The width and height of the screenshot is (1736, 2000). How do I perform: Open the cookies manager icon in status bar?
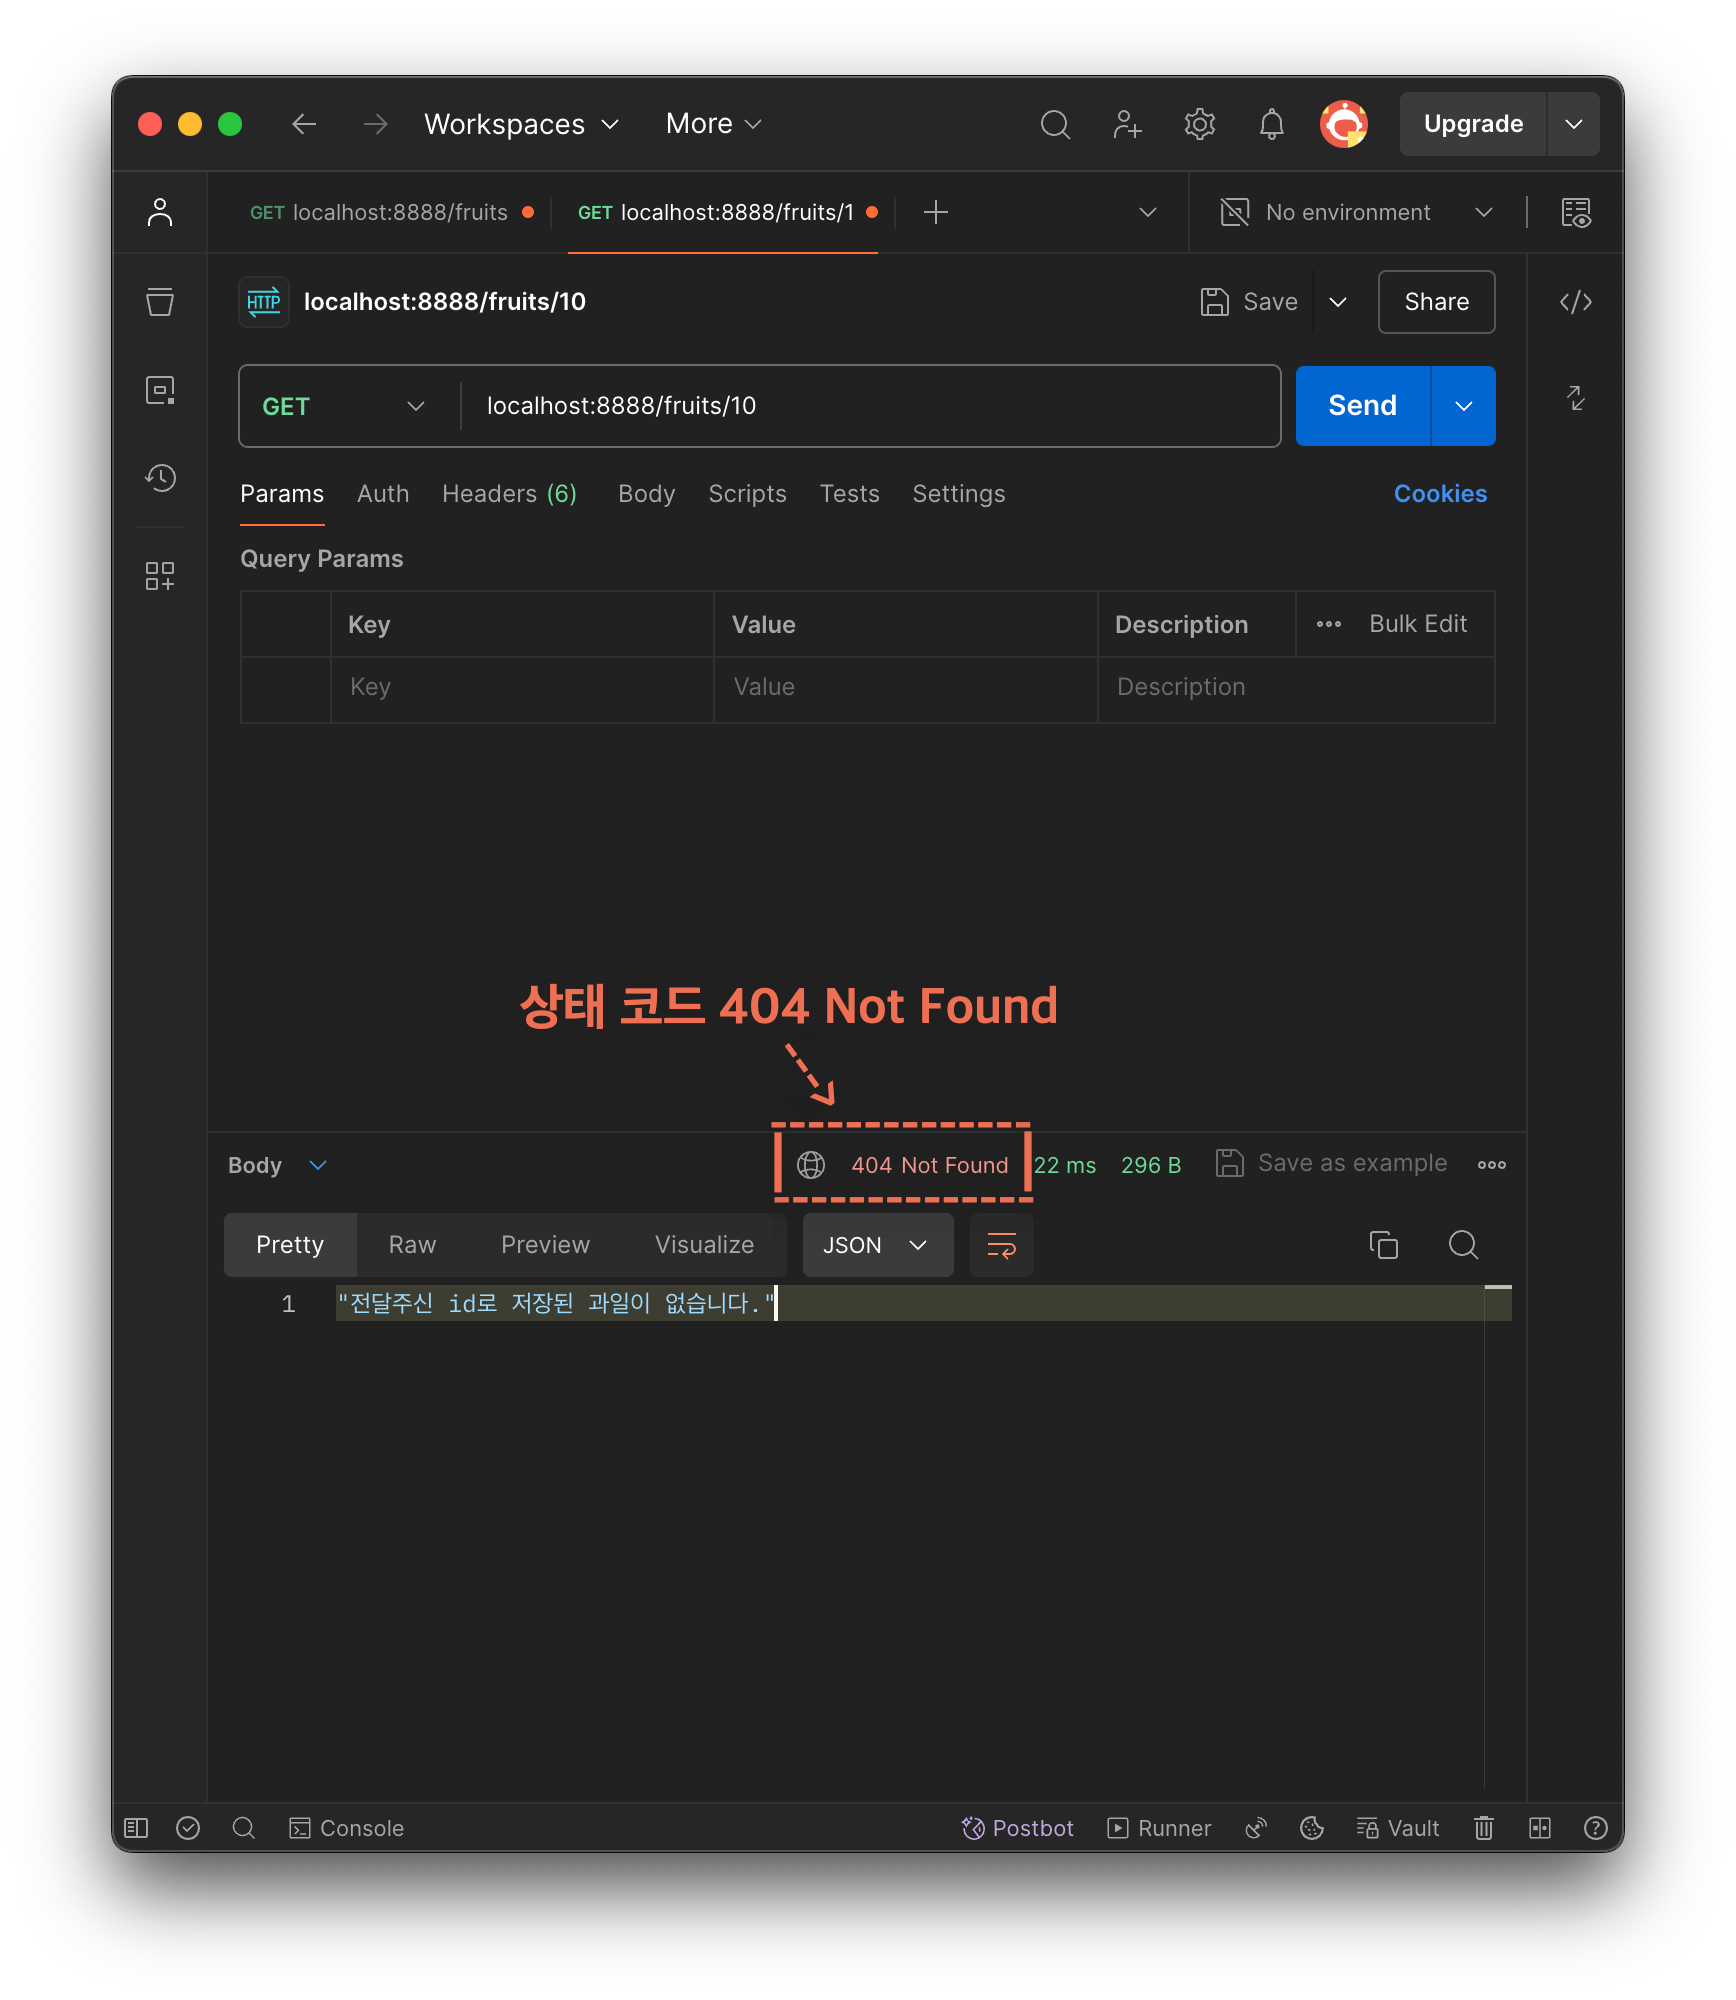tap(1311, 1828)
